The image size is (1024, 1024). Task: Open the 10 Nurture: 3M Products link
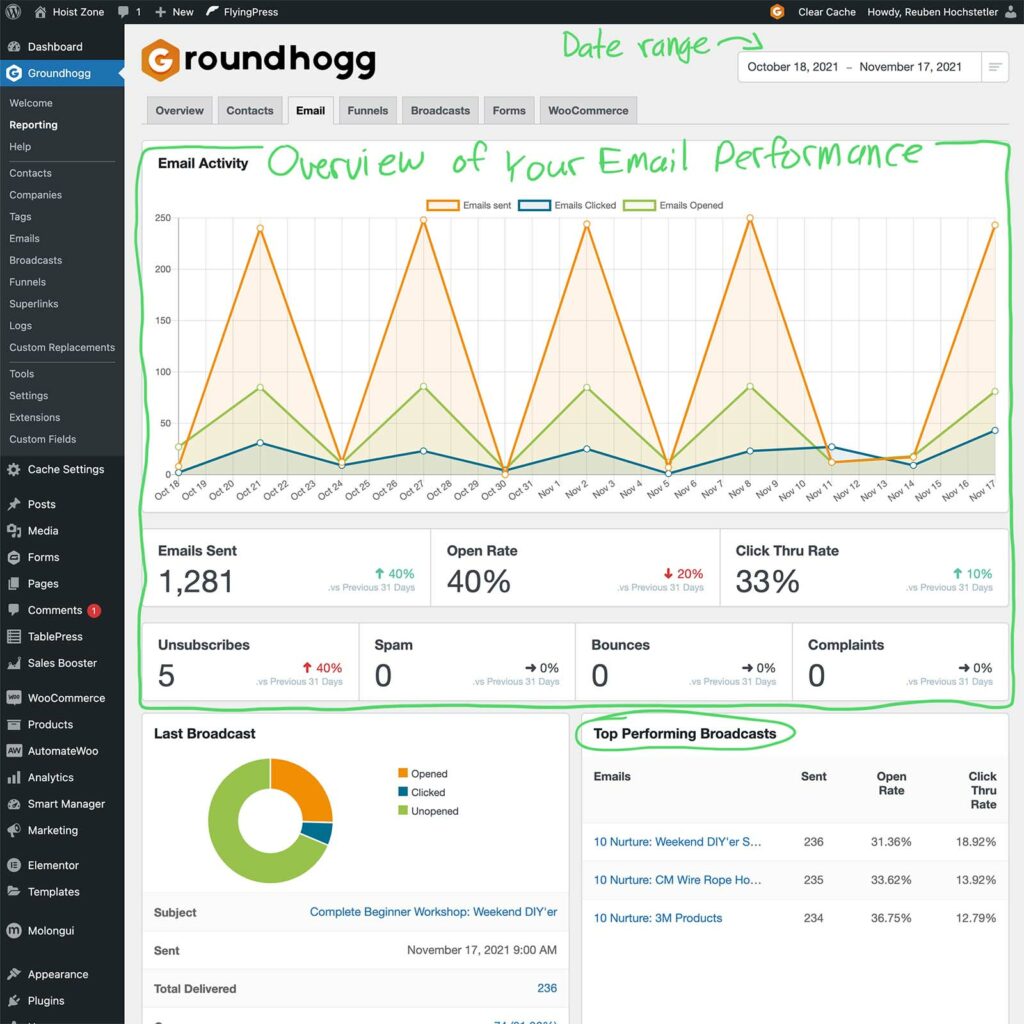657,918
